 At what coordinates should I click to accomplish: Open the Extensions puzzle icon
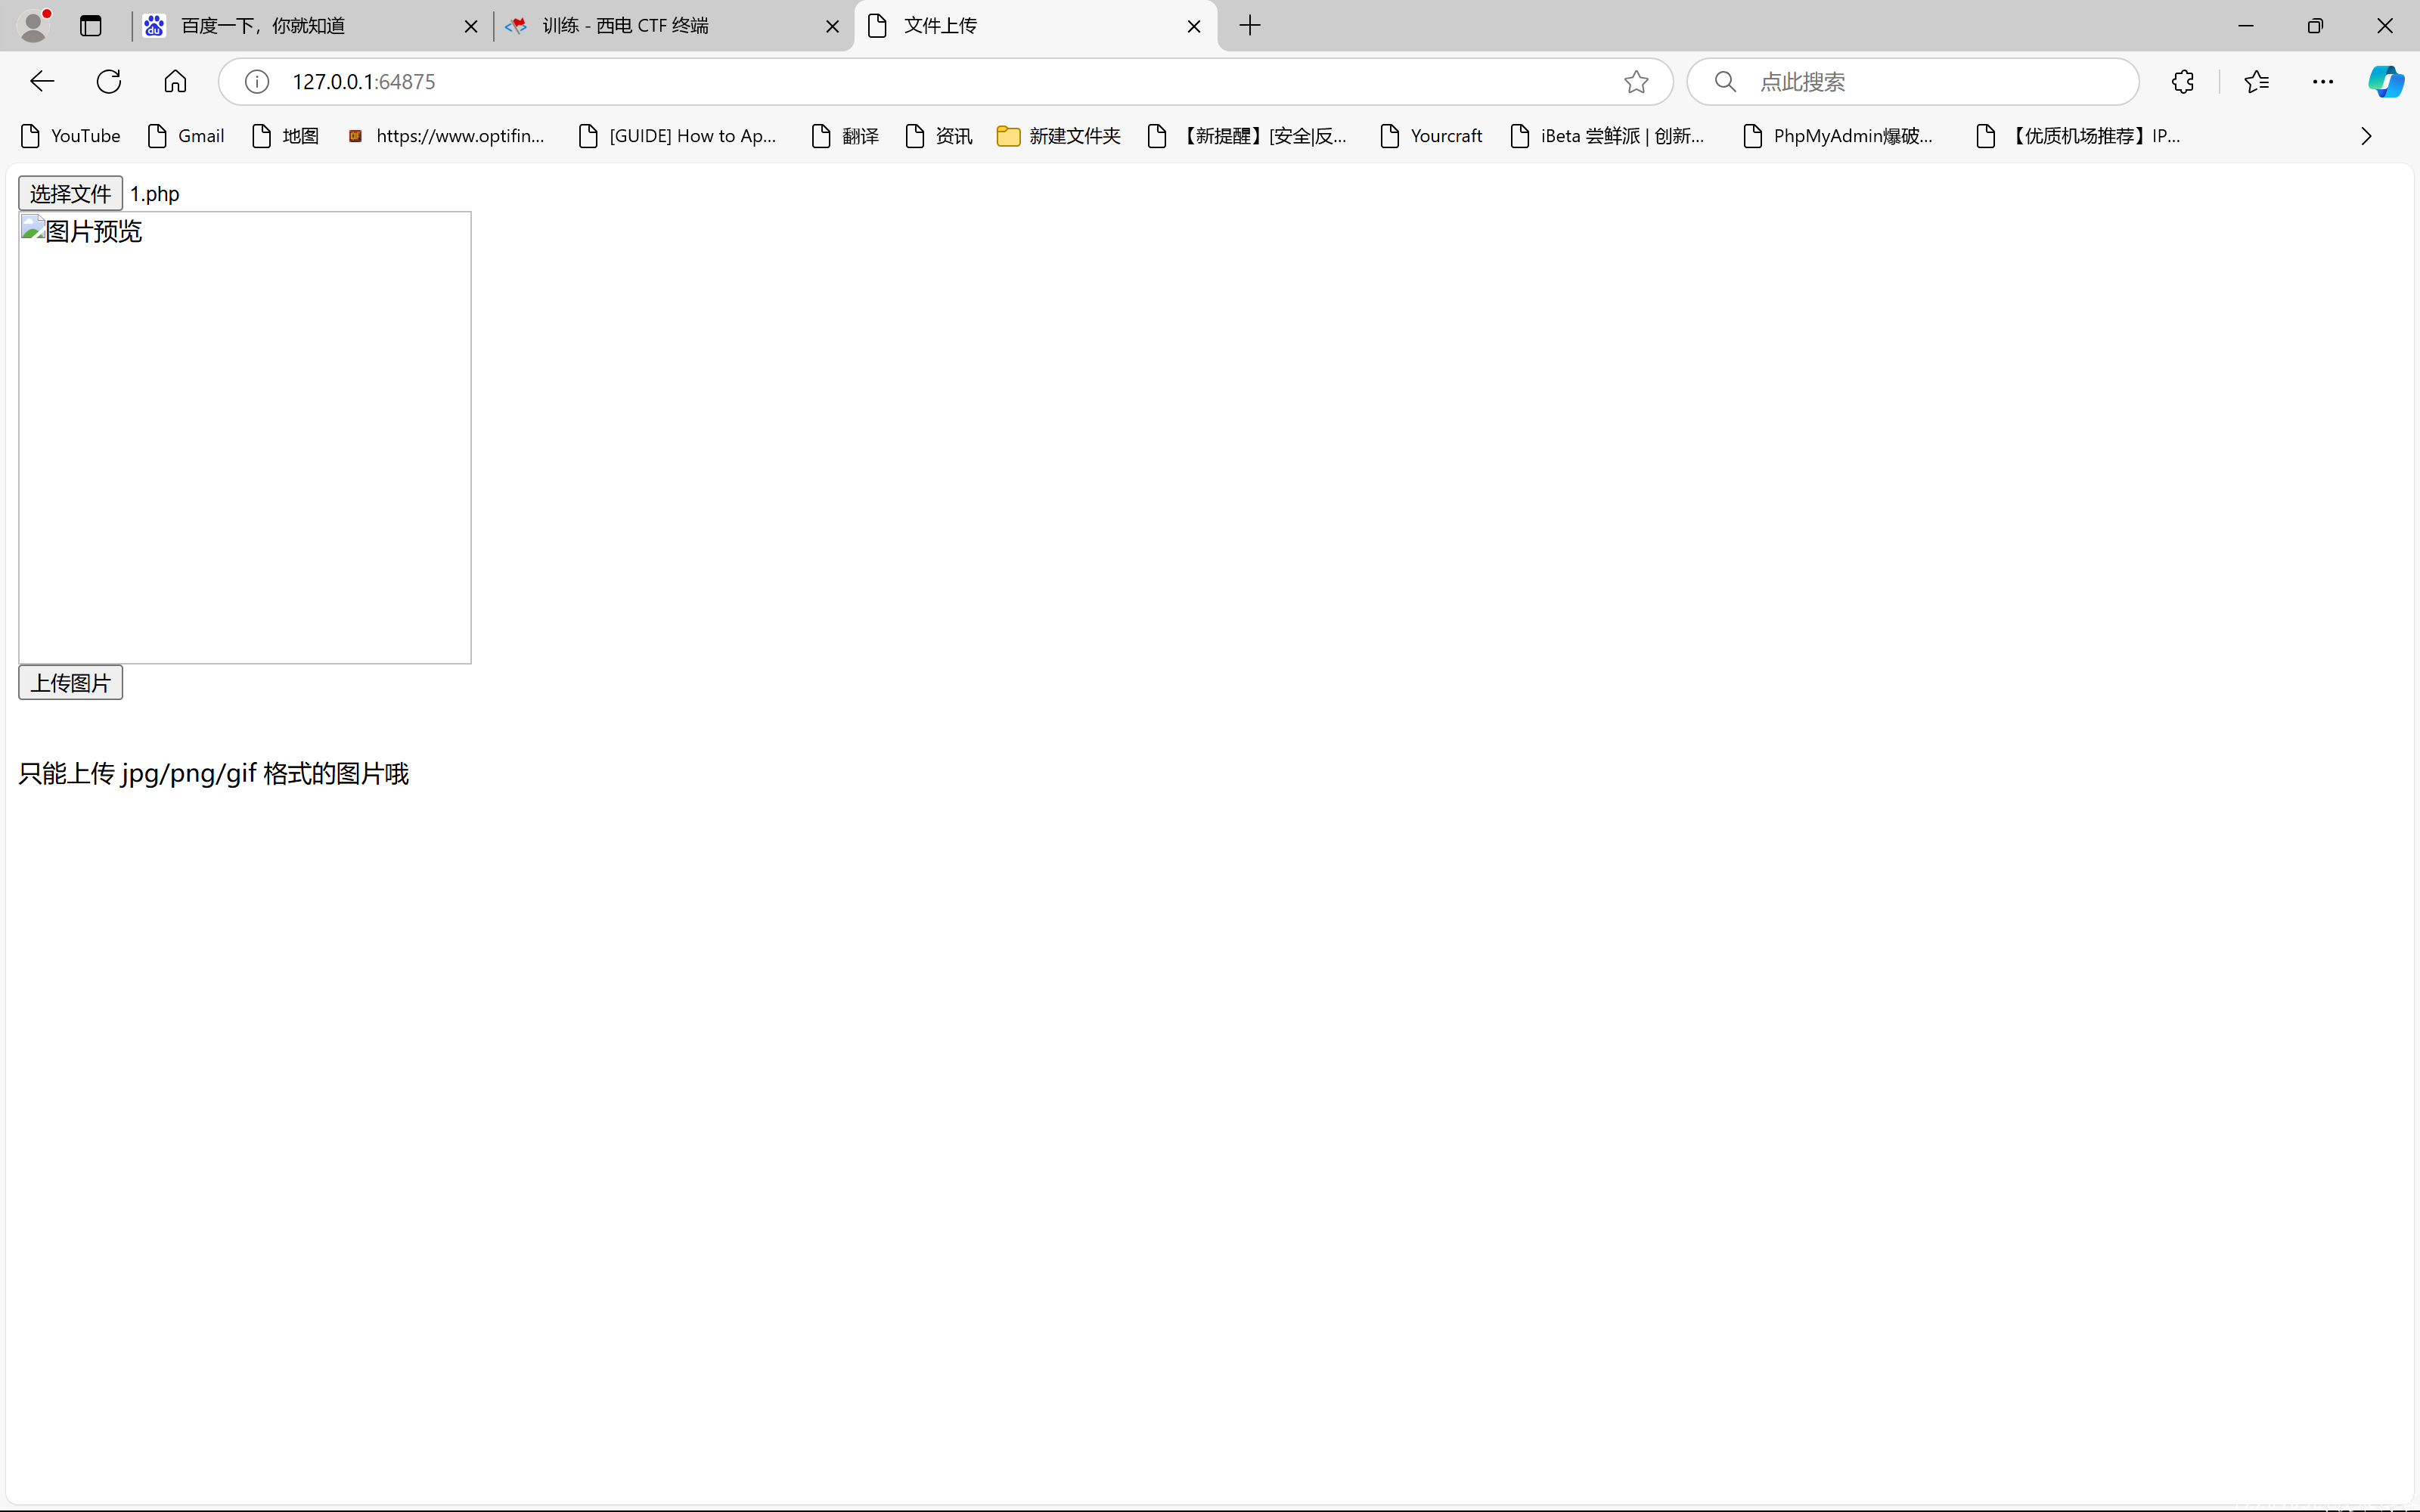2183,82
